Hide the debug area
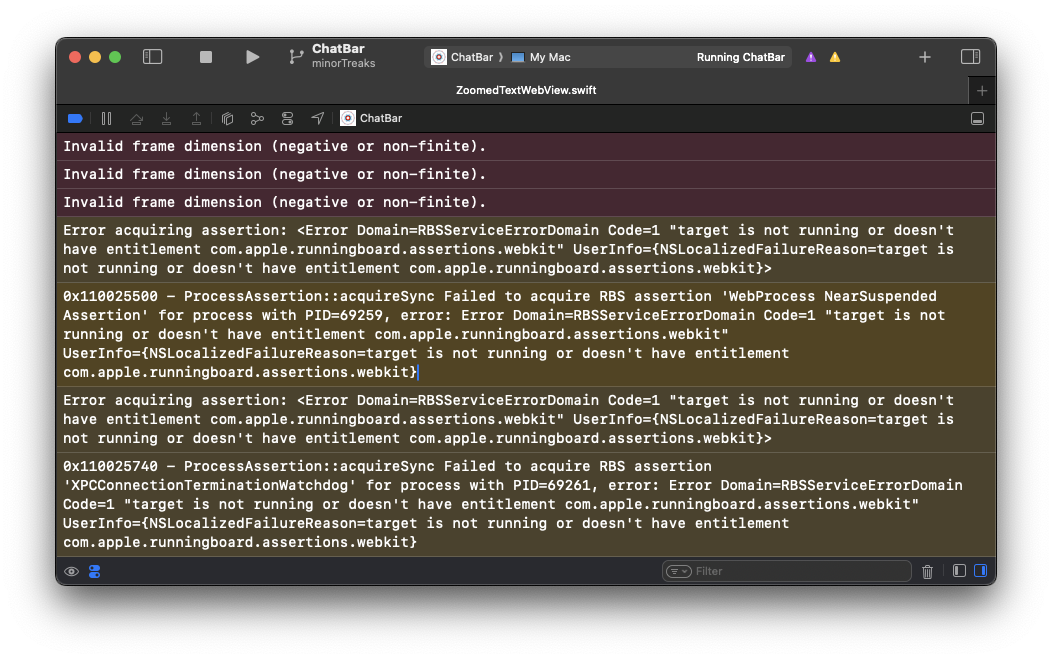The height and width of the screenshot is (659, 1052). coord(977,118)
